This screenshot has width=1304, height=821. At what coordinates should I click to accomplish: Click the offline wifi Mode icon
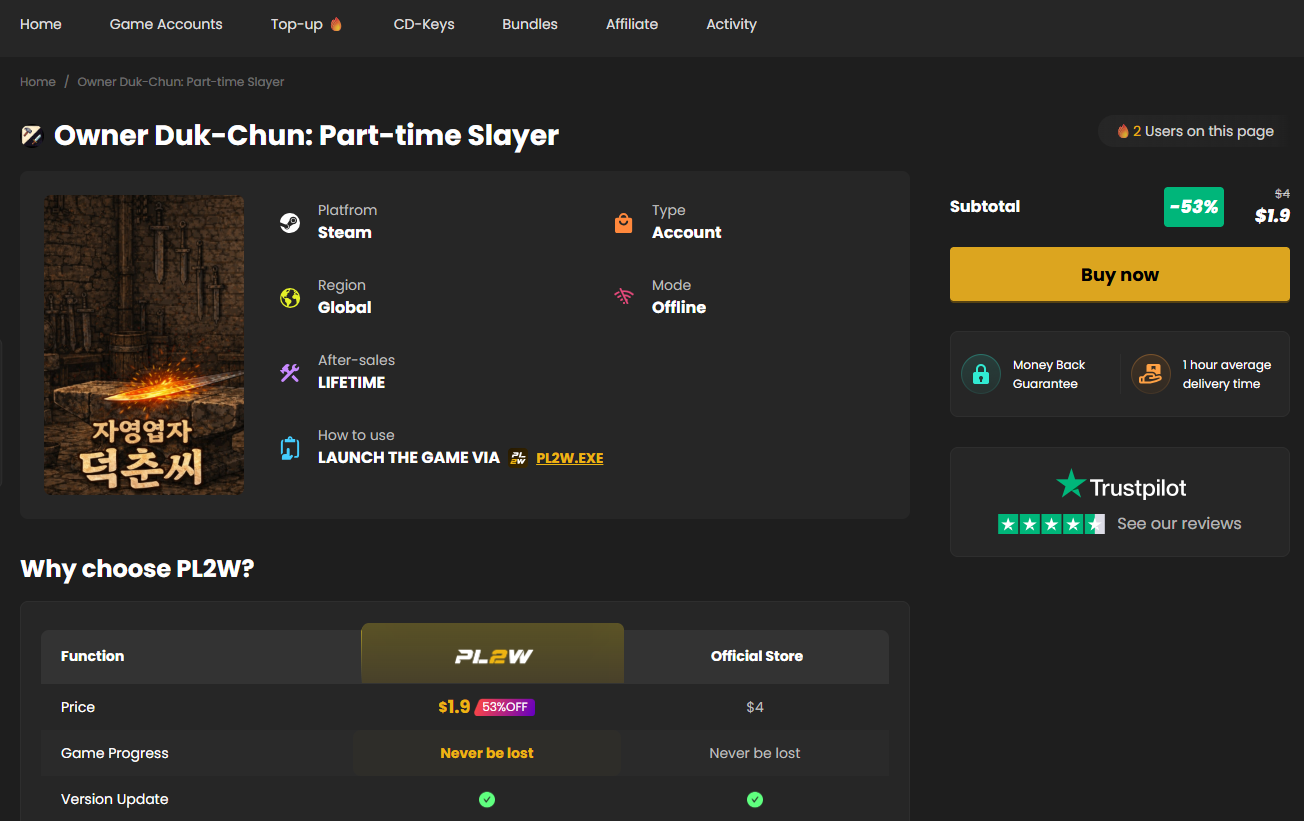point(623,297)
